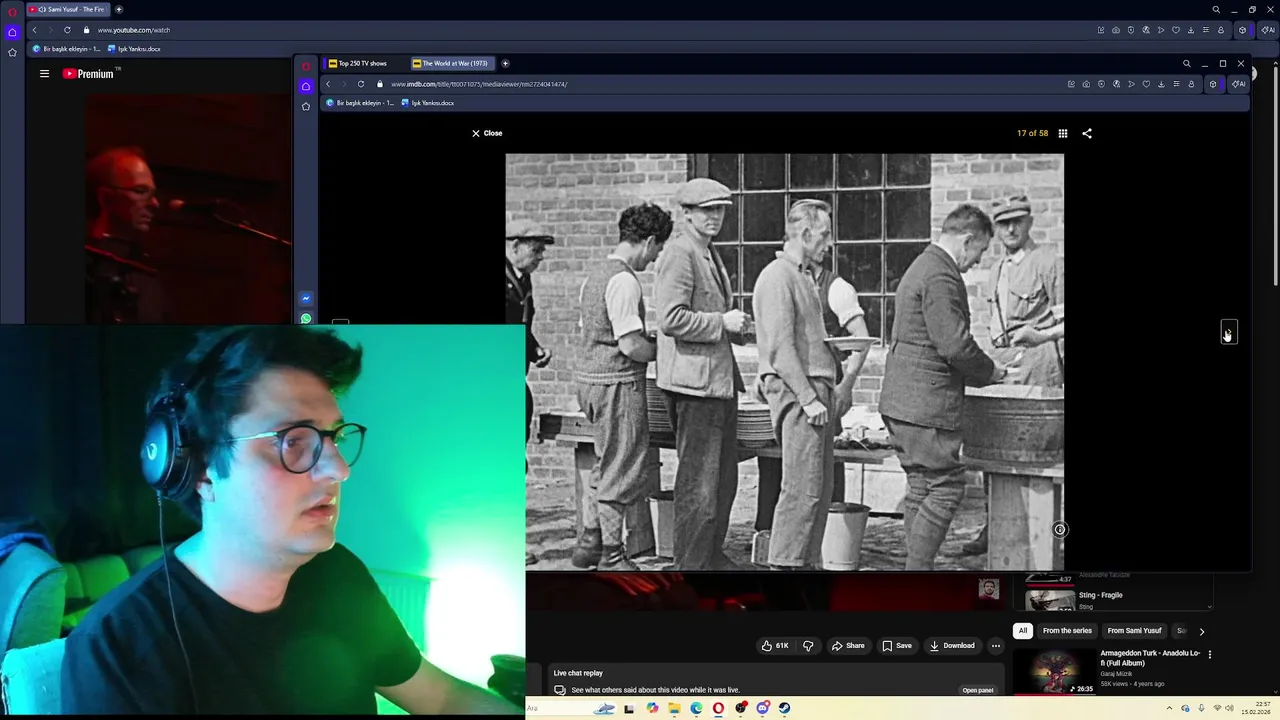Like the YouTube video (61K)
This screenshot has width=1280, height=720.
pyautogui.click(x=776, y=646)
